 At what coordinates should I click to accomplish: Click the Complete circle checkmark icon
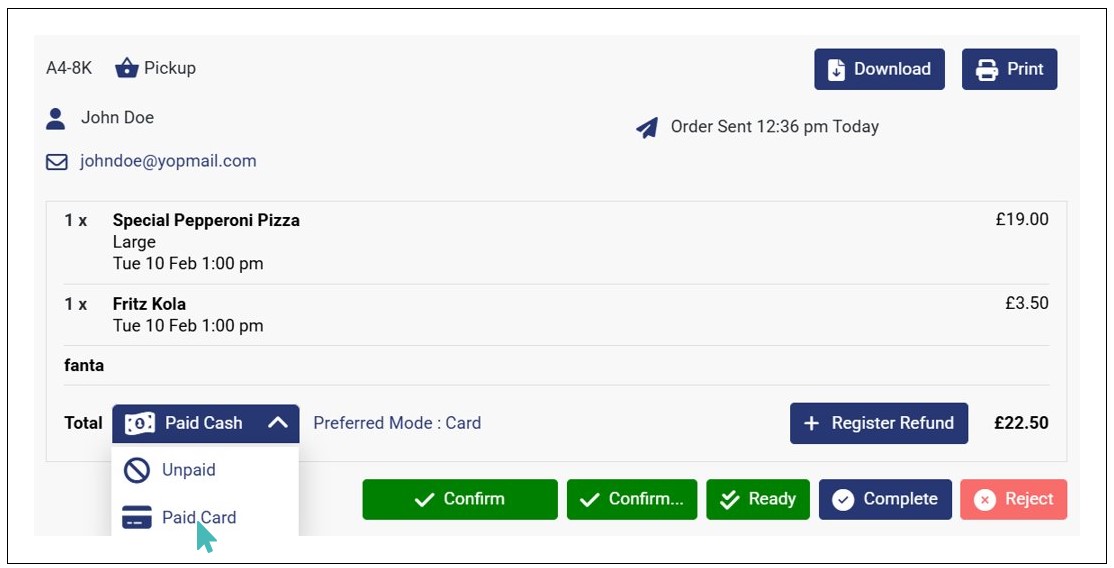tap(843, 499)
